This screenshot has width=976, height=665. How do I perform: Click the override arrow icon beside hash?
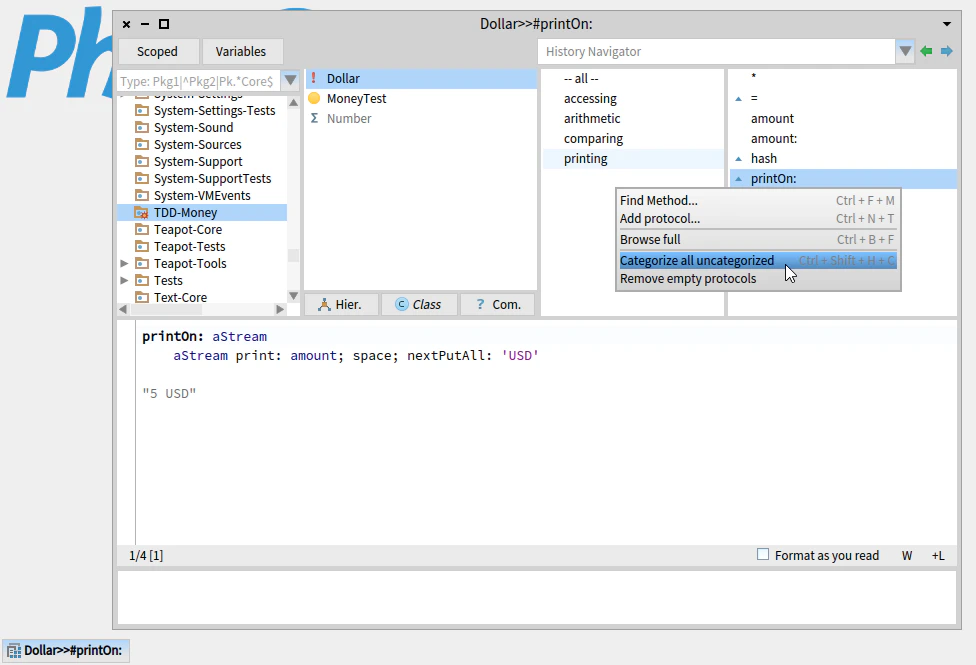click(739, 159)
